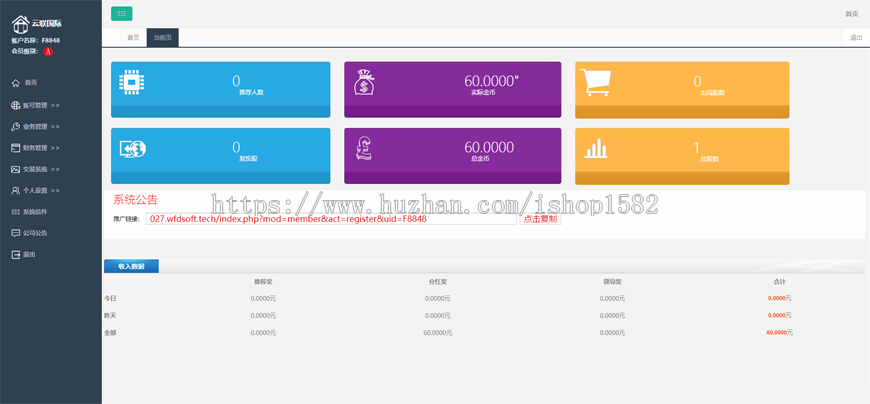The image size is (870, 404).
Task: Click the 系统公告 heading
Action: tap(135, 200)
